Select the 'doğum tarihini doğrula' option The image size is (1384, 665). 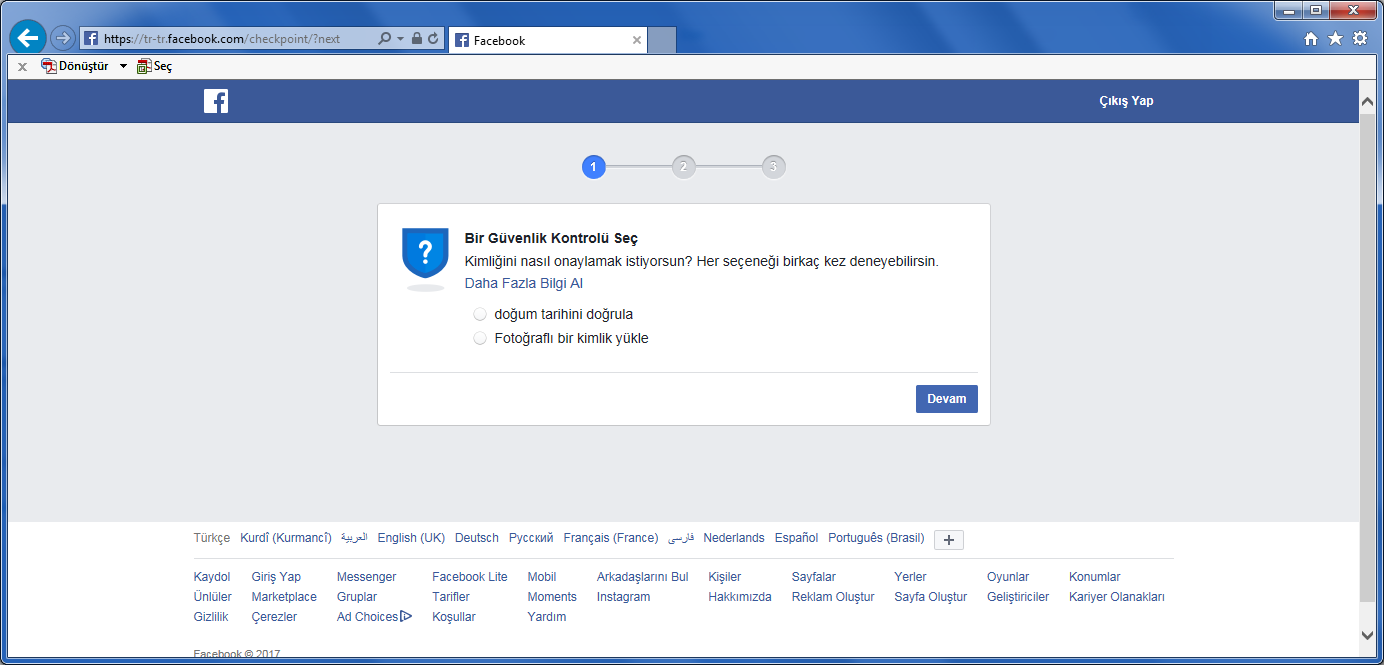click(x=480, y=314)
